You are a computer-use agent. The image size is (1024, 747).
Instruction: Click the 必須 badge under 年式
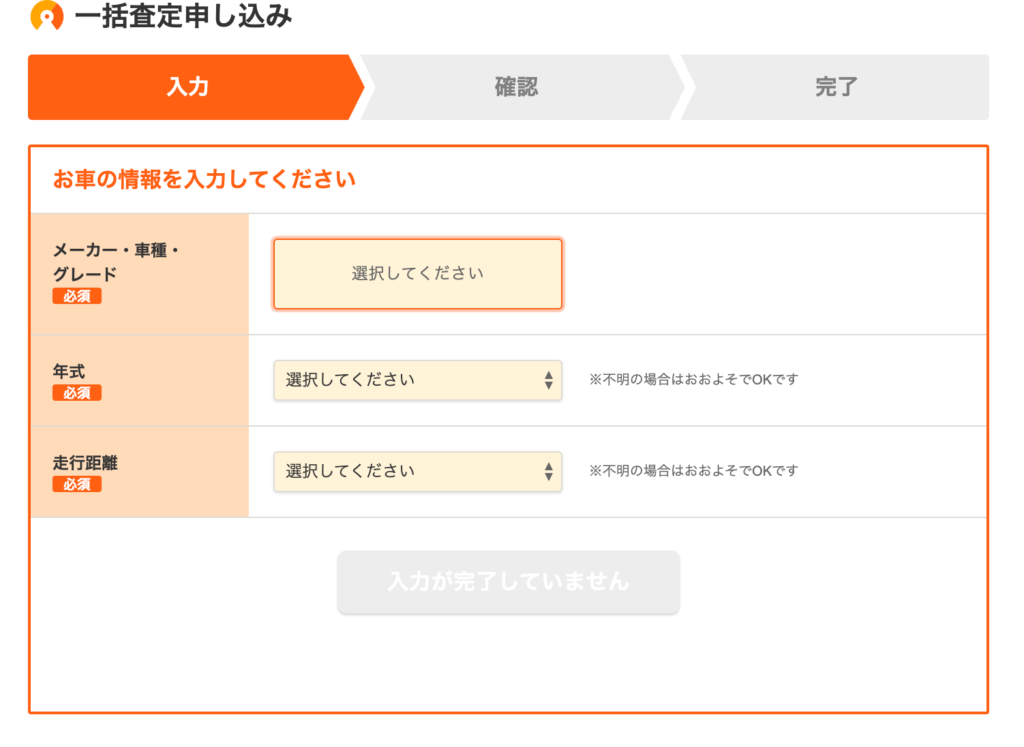click(x=77, y=393)
